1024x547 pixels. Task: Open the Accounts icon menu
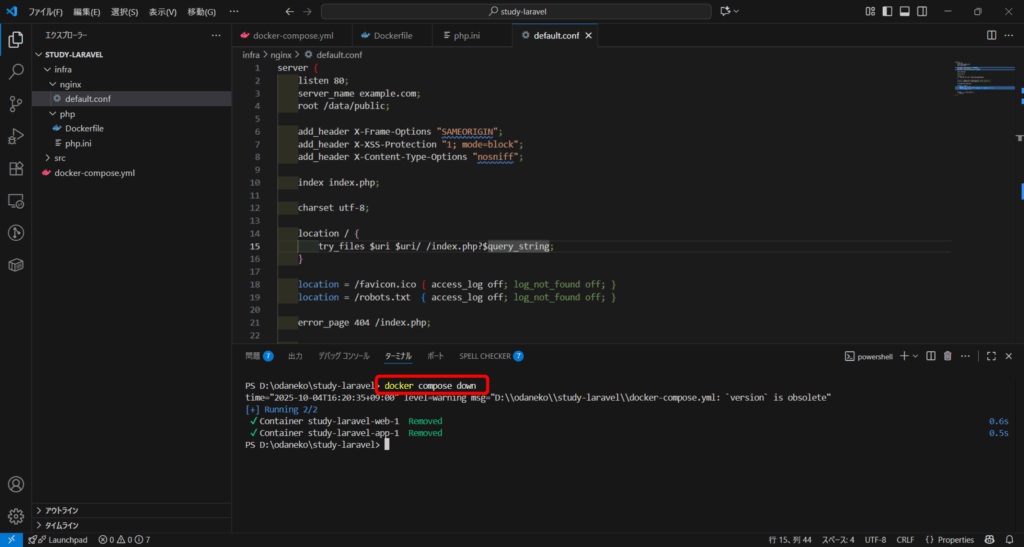pyautogui.click(x=16, y=485)
